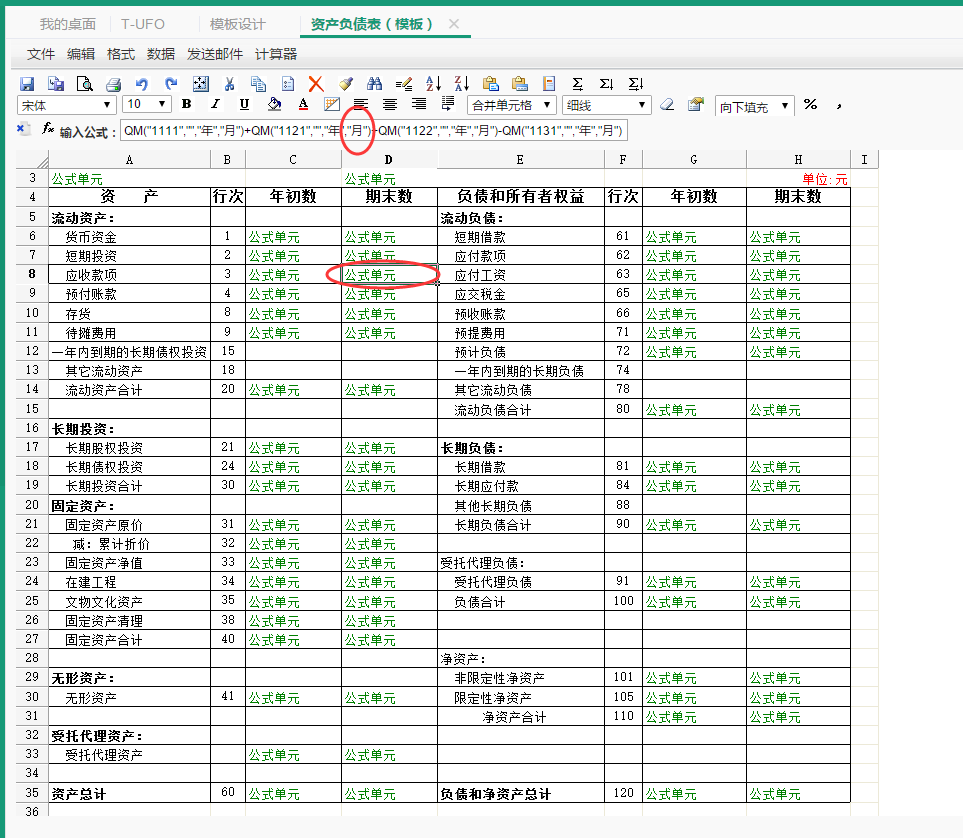Open Print Preview with the magnifier page icon
This screenshot has width=963, height=838.
[x=85, y=84]
